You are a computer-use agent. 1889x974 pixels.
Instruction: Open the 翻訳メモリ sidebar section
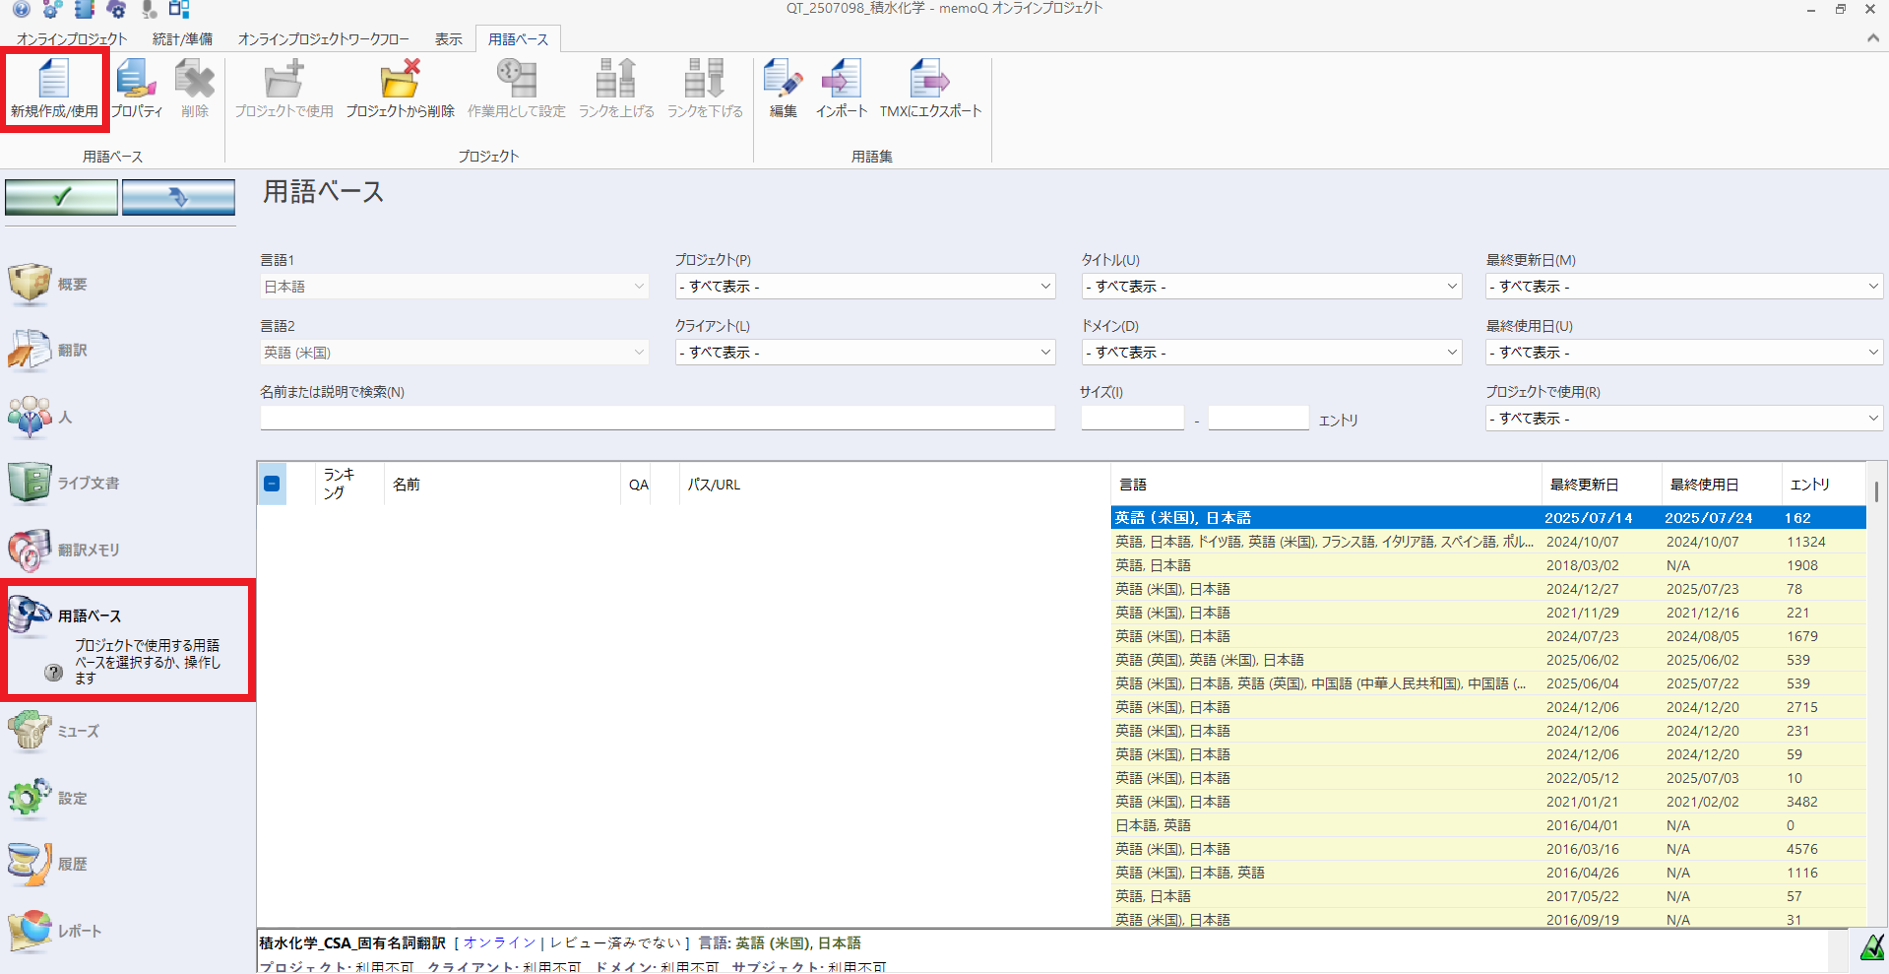click(x=65, y=549)
